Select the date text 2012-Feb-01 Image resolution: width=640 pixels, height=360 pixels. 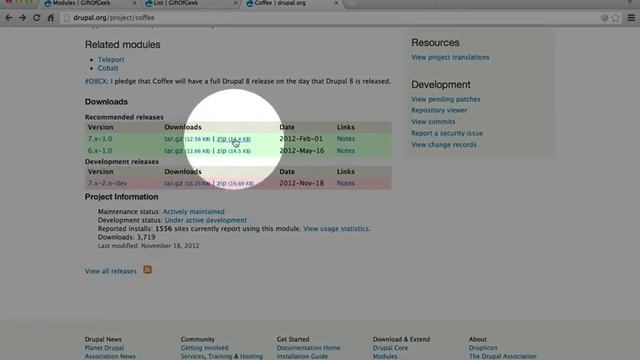301,139
